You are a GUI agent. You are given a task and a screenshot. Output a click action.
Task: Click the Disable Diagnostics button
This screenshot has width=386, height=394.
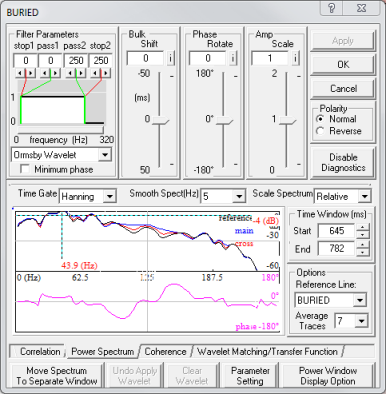pos(343,162)
